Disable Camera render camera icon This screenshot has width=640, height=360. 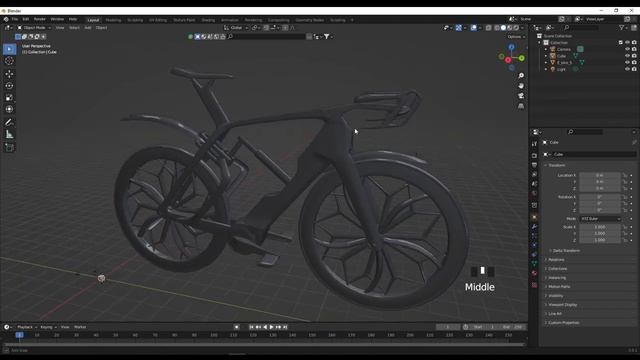click(634, 49)
